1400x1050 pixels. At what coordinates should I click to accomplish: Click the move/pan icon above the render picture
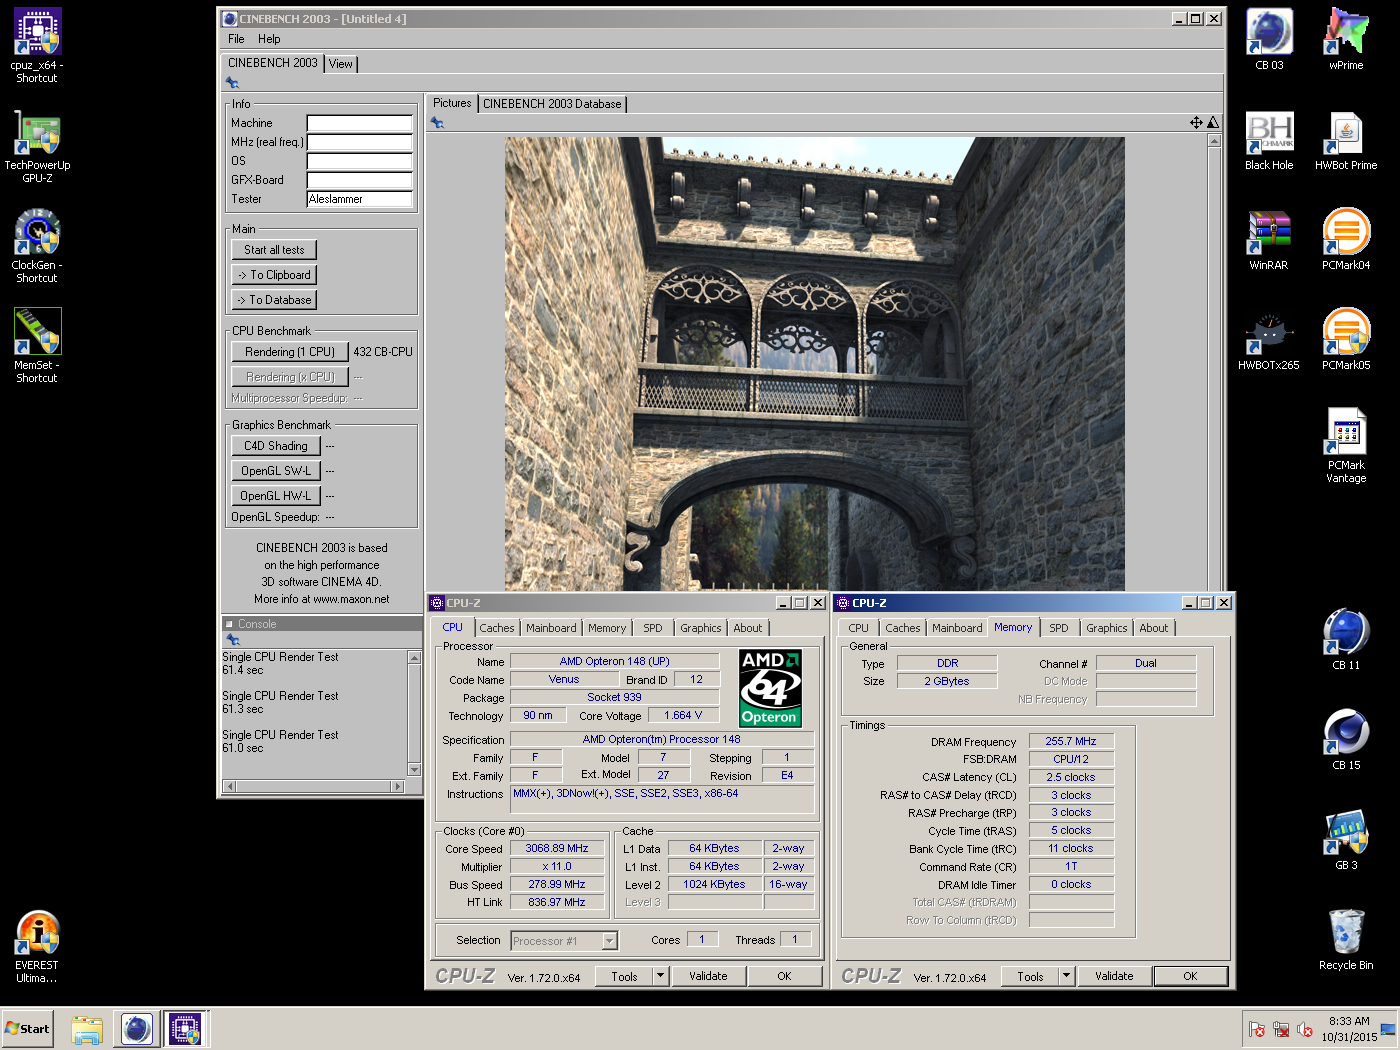[x=1196, y=122]
